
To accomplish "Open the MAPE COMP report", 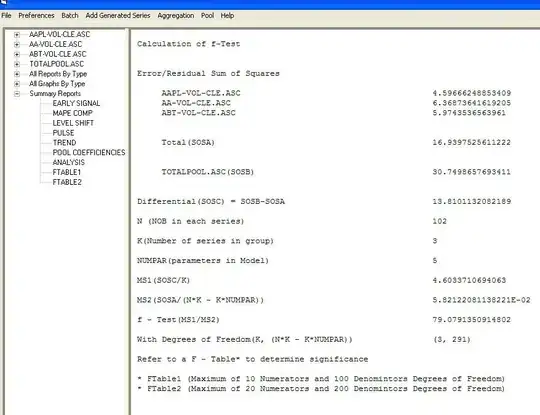I will point(72,113).
